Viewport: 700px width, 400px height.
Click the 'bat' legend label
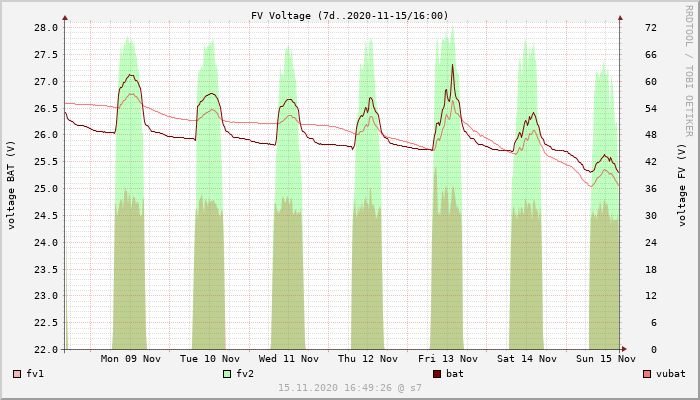455,374
